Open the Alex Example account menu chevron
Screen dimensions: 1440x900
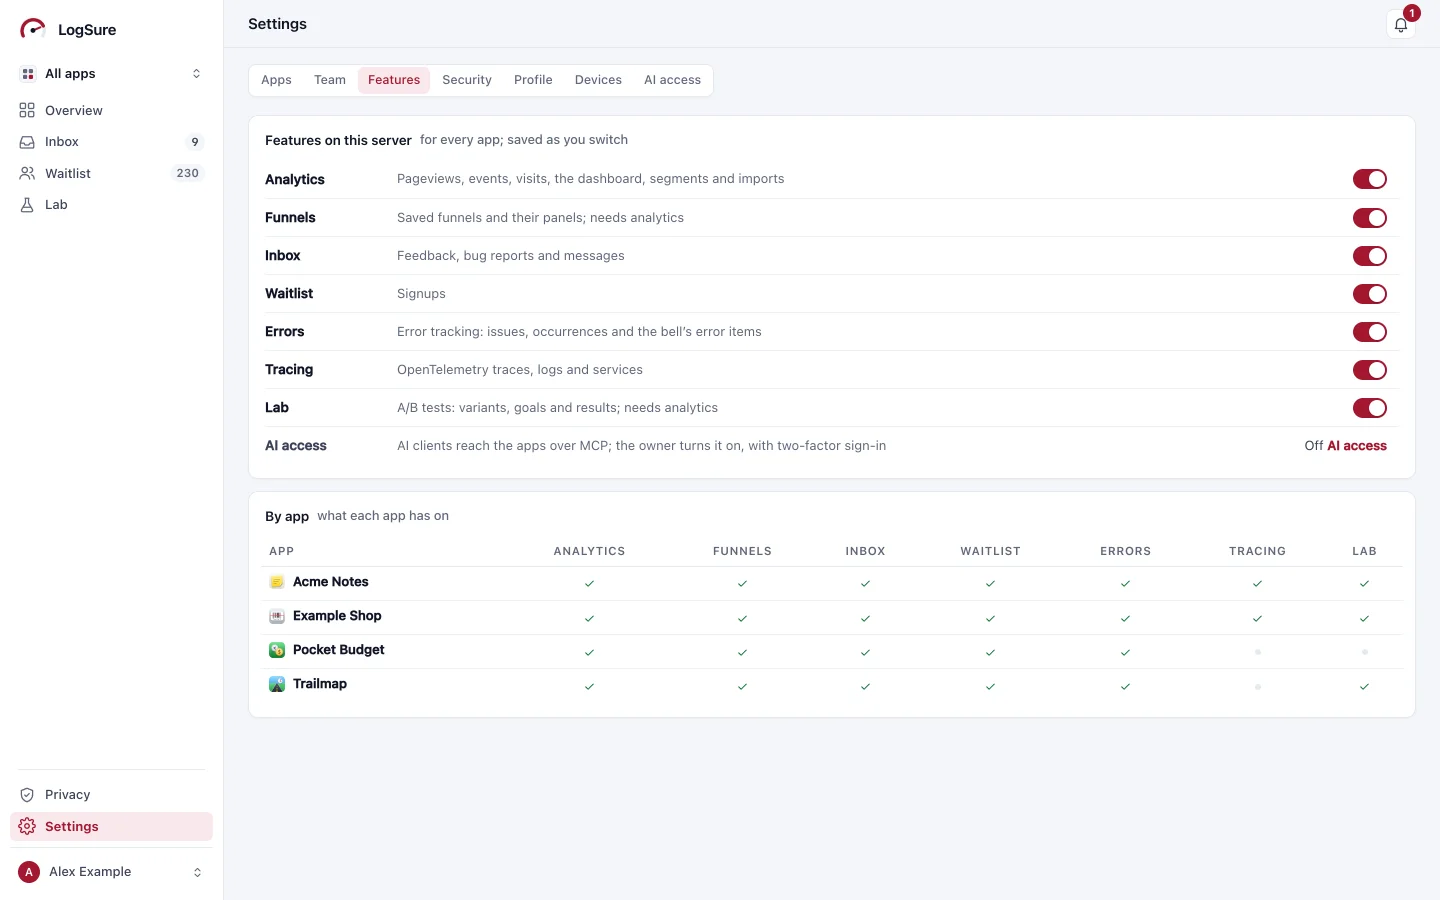tap(197, 872)
